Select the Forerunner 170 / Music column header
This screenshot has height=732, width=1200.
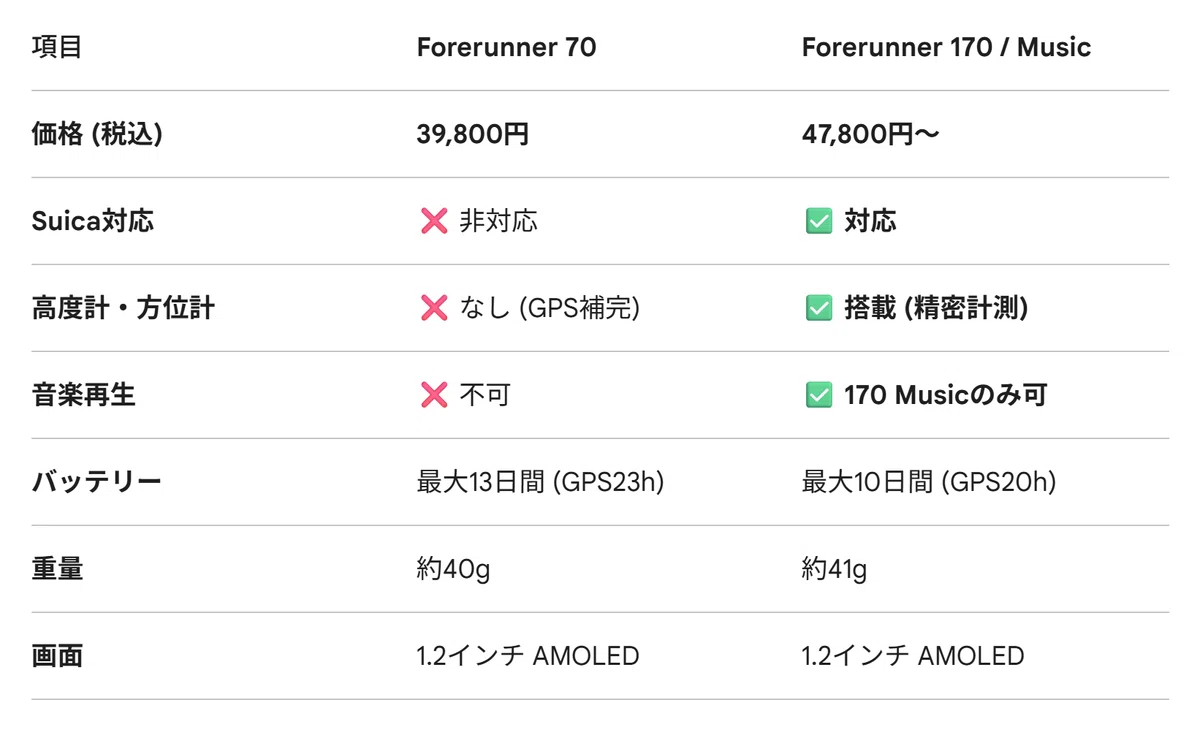click(946, 47)
